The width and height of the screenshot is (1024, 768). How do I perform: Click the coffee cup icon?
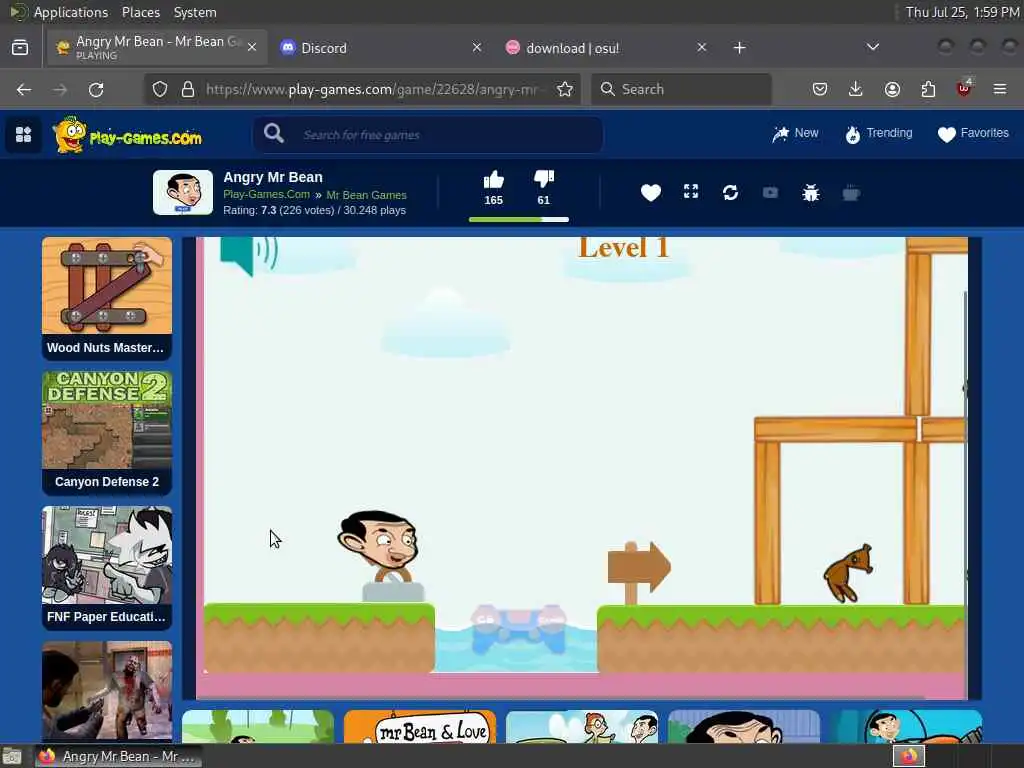(x=851, y=193)
